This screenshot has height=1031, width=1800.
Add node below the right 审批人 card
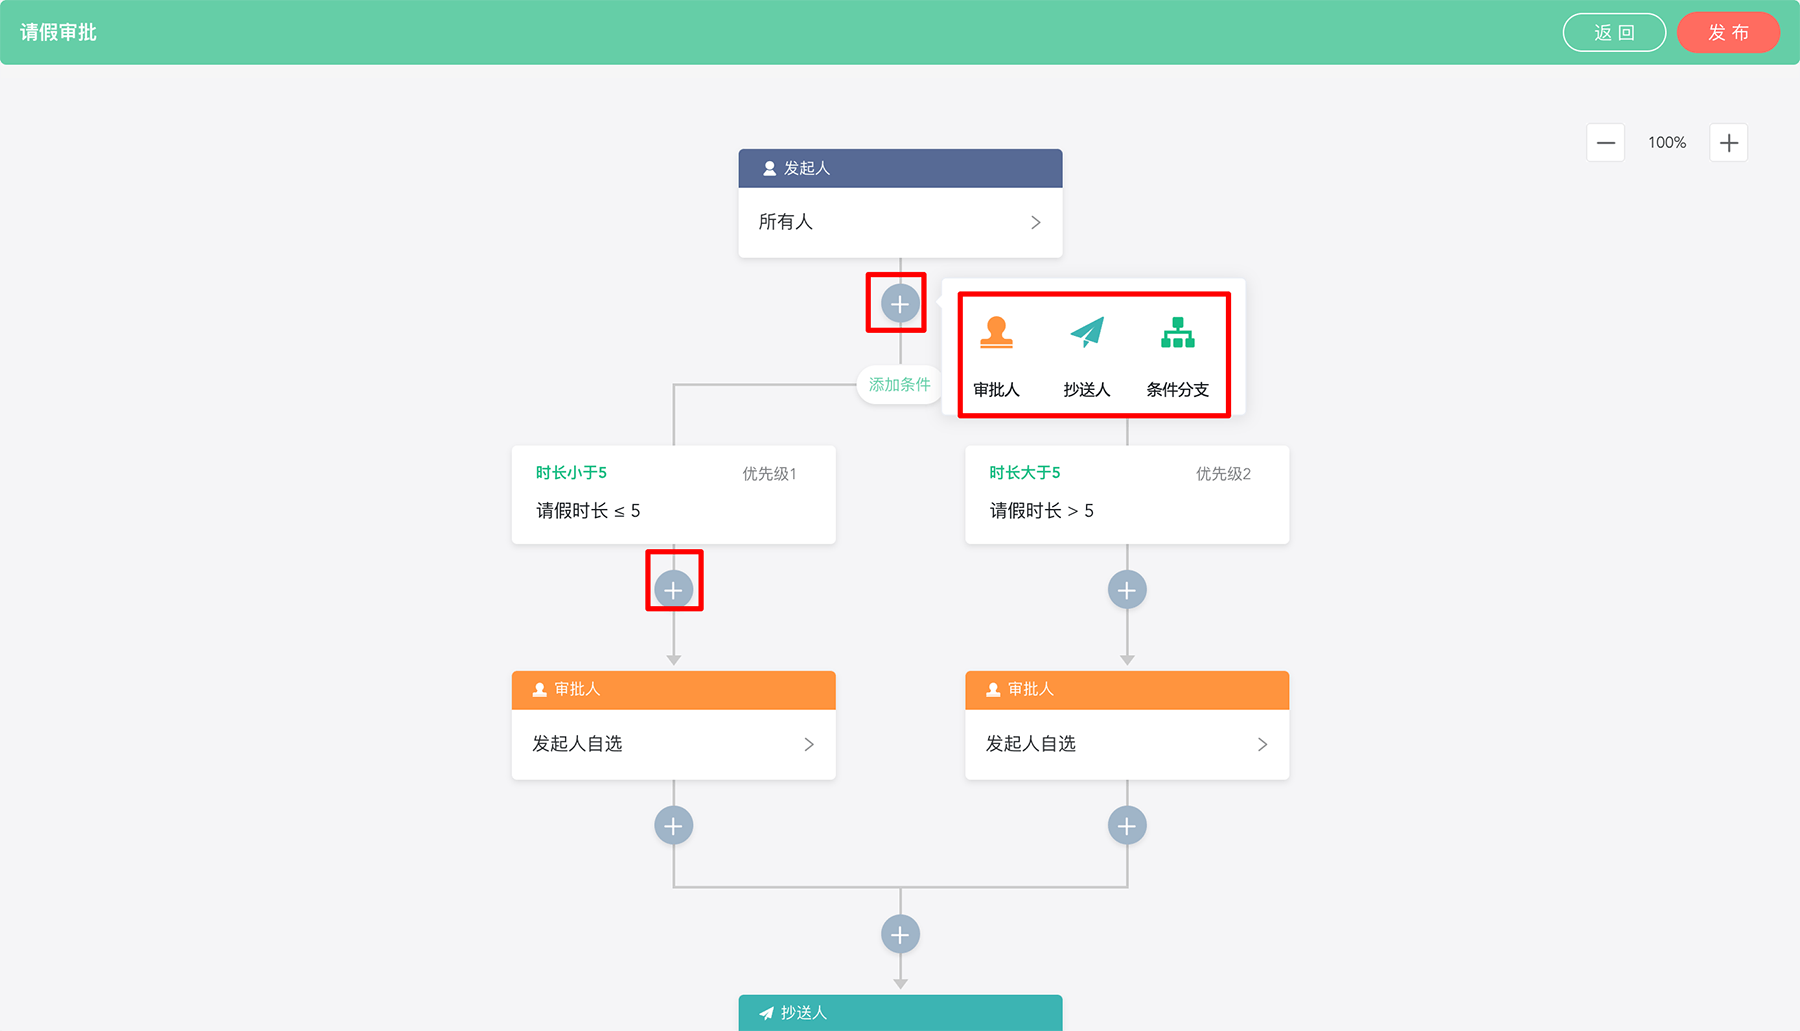pyautogui.click(x=1127, y=826)
